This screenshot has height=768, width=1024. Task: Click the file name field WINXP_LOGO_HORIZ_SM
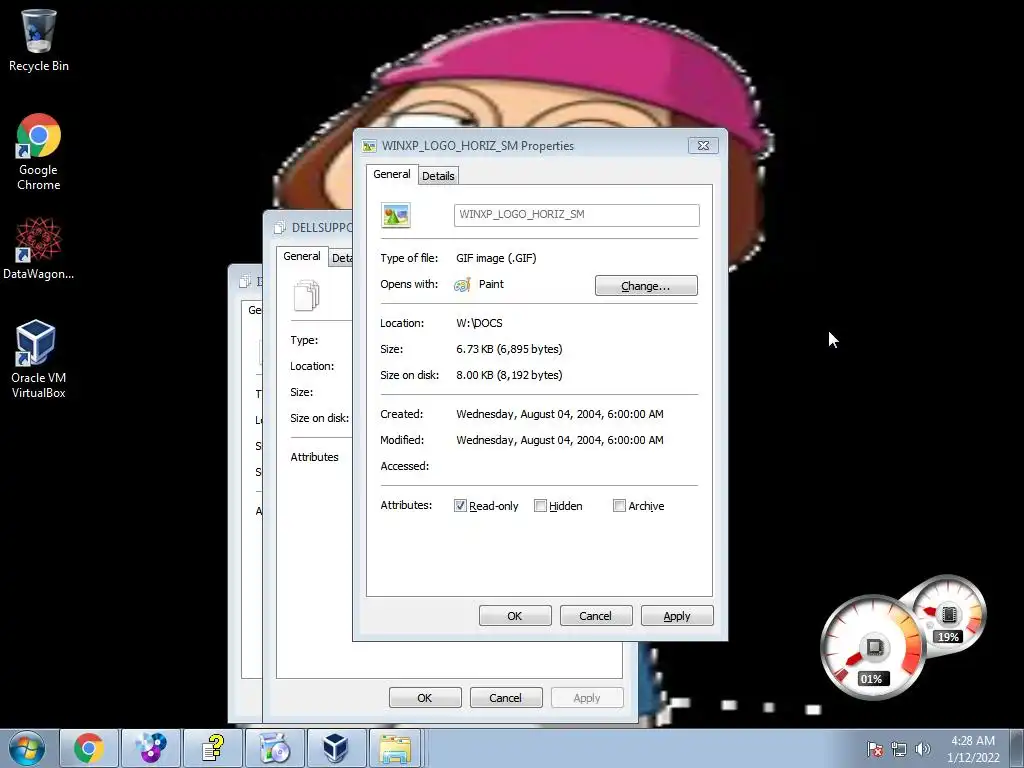click(577, 215)
